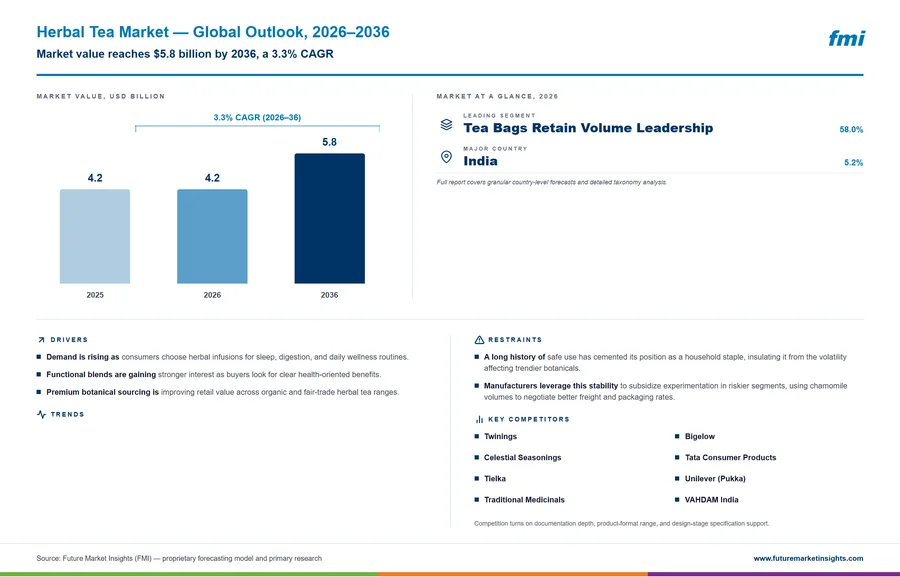Image resolution: width=900 pixels, height=577 pixels.
Task: Click 'MARKET AT A GLANCE, 2026' label
Action: tap(497, 96)
